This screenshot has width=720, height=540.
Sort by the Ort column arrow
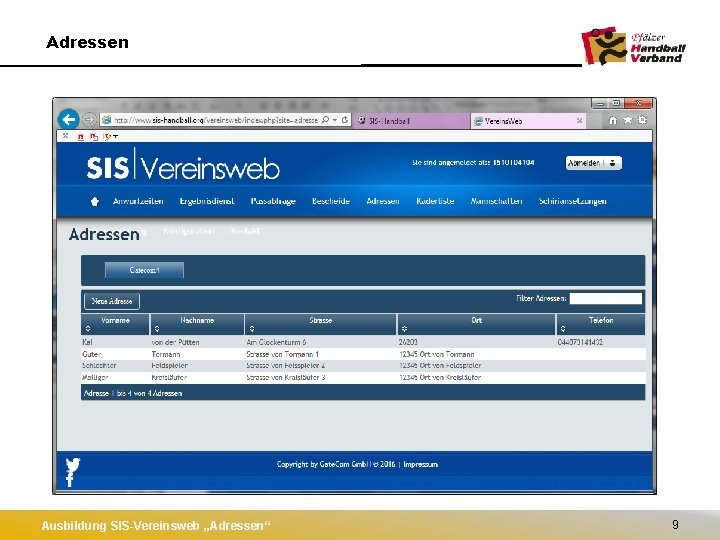404,329
